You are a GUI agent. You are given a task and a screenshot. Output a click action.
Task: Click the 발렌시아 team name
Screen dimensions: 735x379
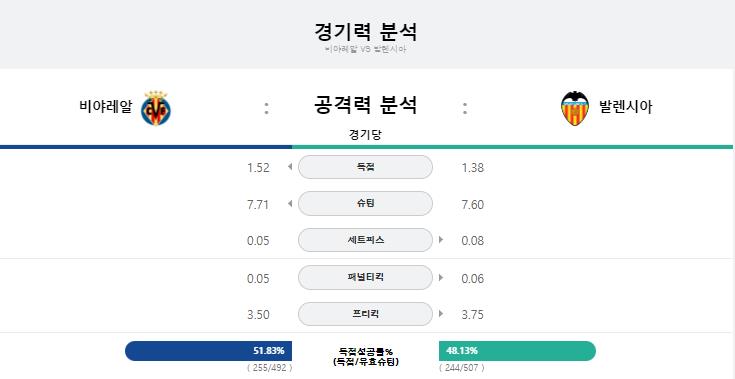[625, 107]
